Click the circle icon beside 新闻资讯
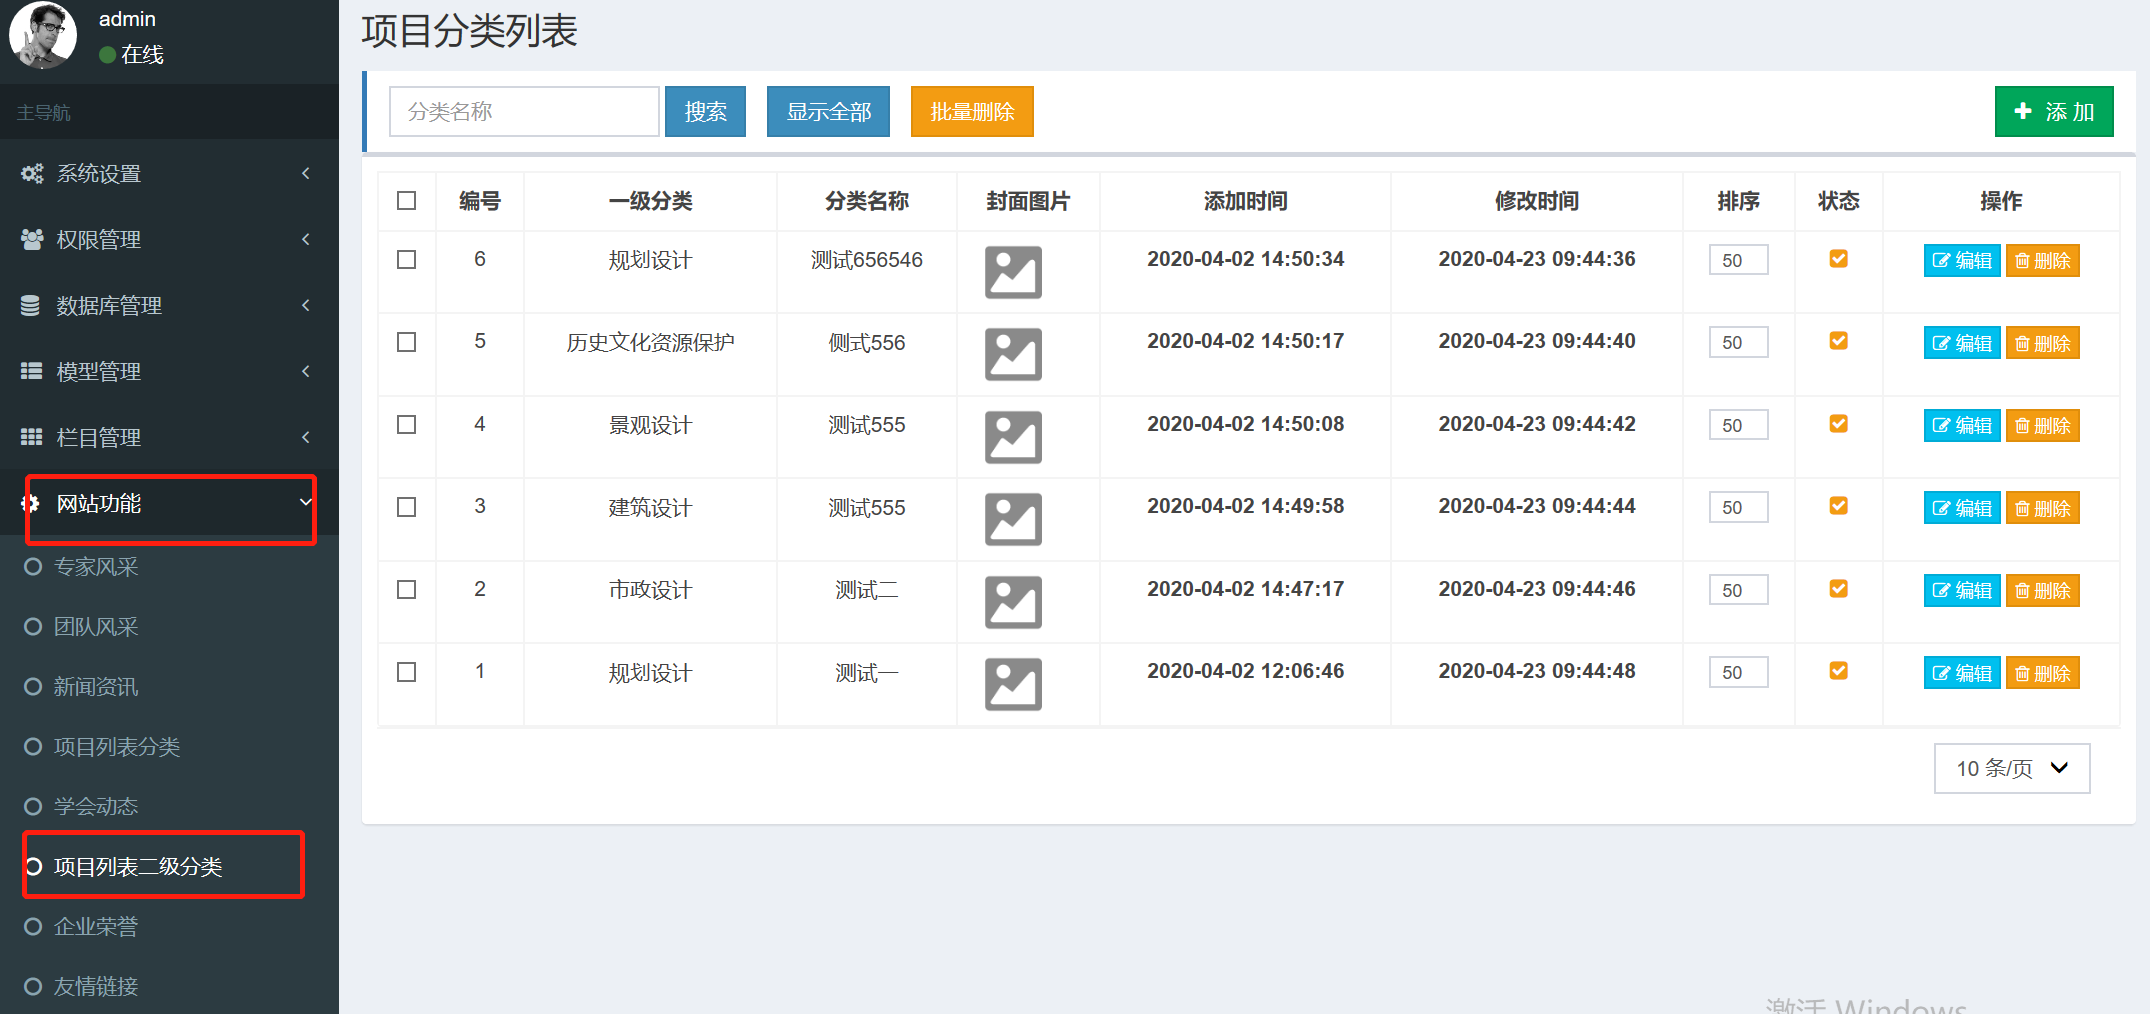This screenshot has width=2150, height=1014. [x=33, y=687]
